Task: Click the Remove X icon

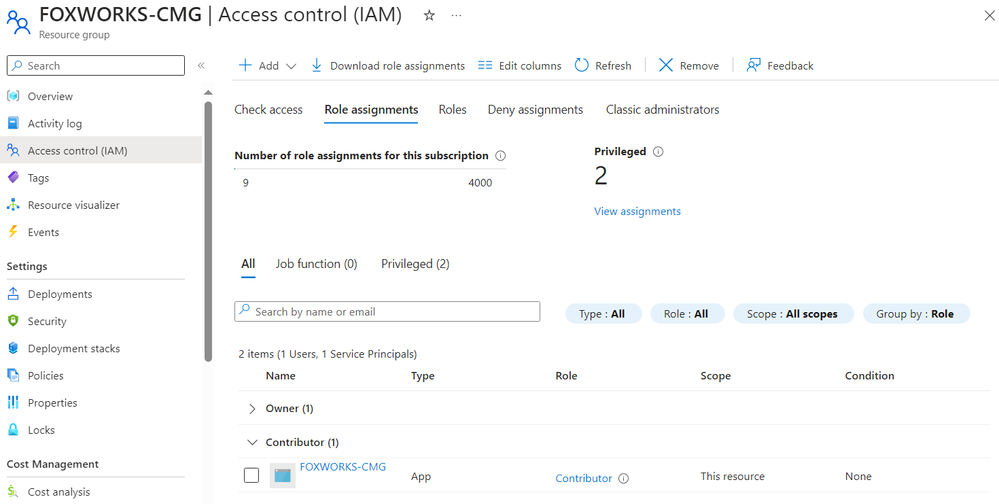Action: tap(666, 66)
